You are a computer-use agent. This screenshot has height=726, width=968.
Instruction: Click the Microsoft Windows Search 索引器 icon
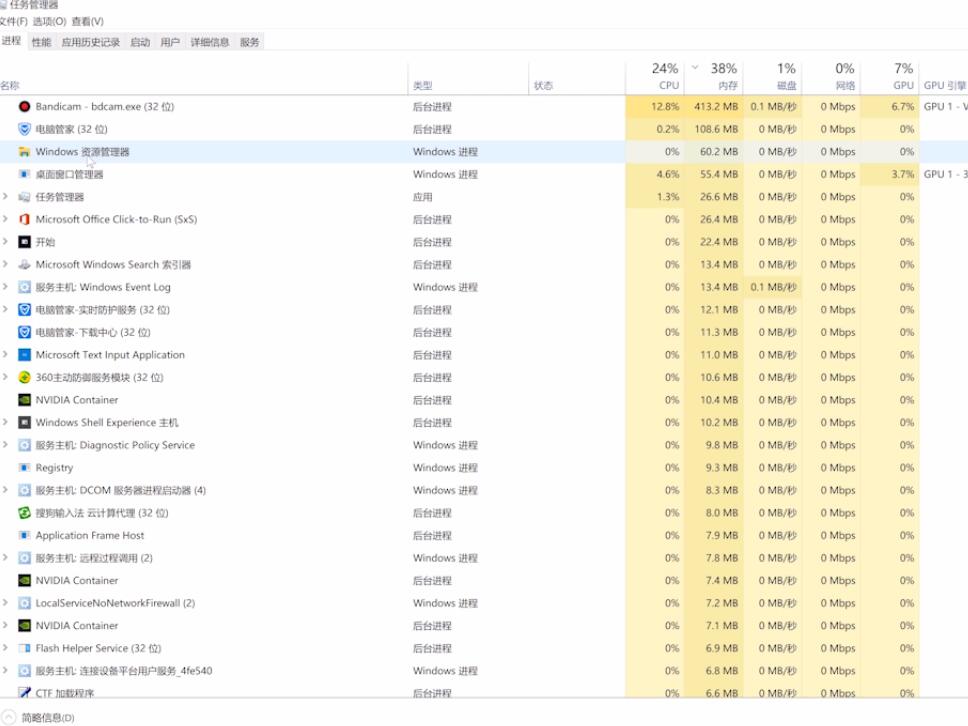(24, 265)
